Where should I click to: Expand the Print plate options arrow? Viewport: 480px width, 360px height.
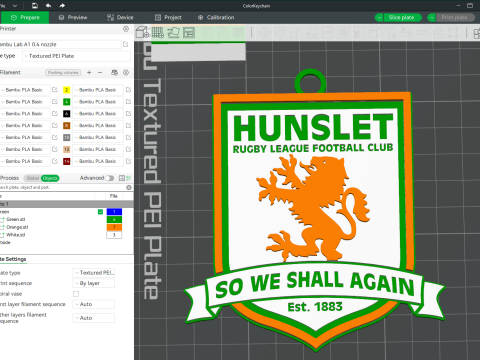click(432, 17)
